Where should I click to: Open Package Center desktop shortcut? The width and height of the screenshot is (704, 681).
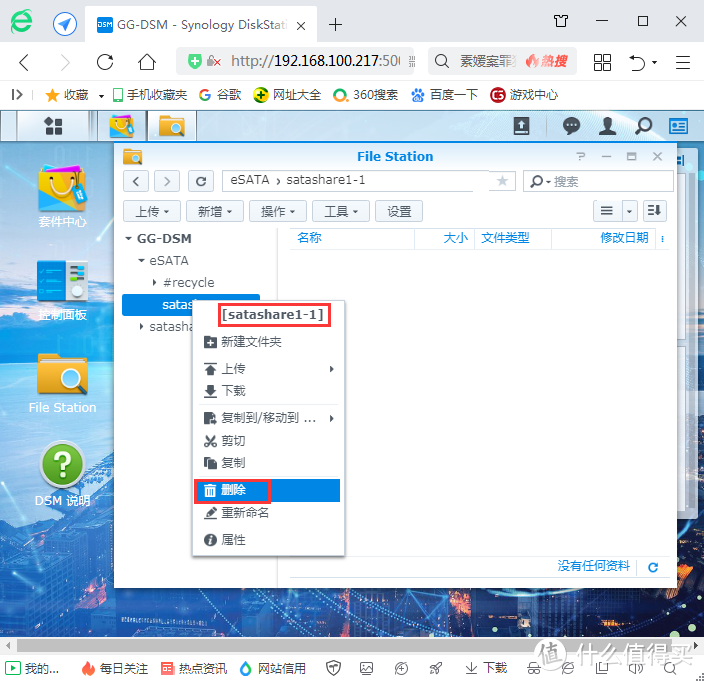click(x=62, y=196)
